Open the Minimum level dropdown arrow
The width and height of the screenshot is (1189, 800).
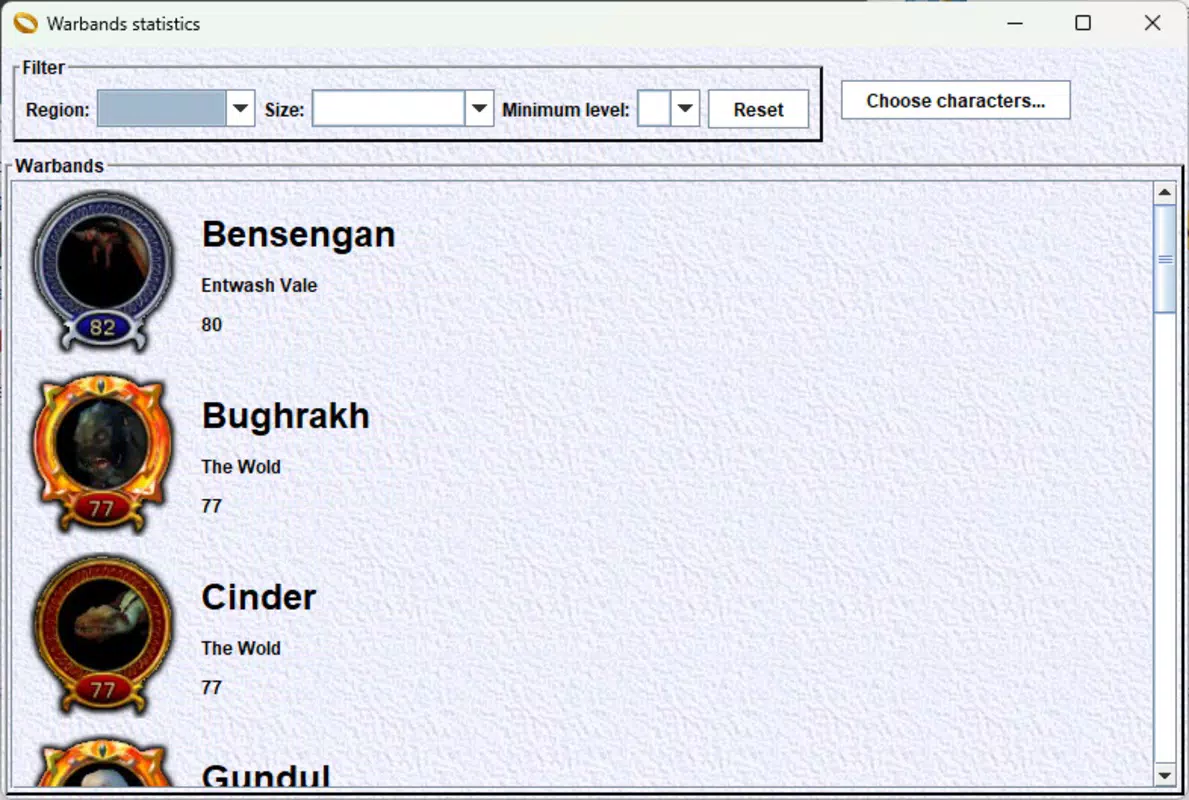(685, 109)
